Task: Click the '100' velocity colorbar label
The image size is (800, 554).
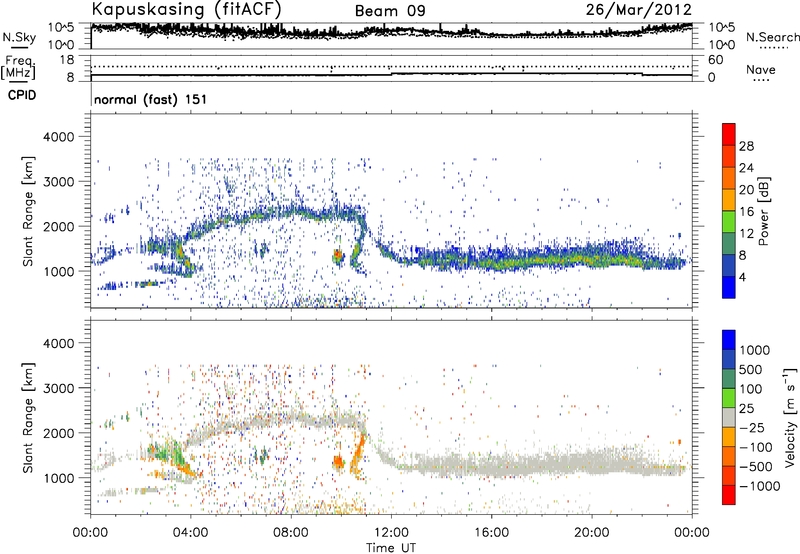Action: pos(751,389)
